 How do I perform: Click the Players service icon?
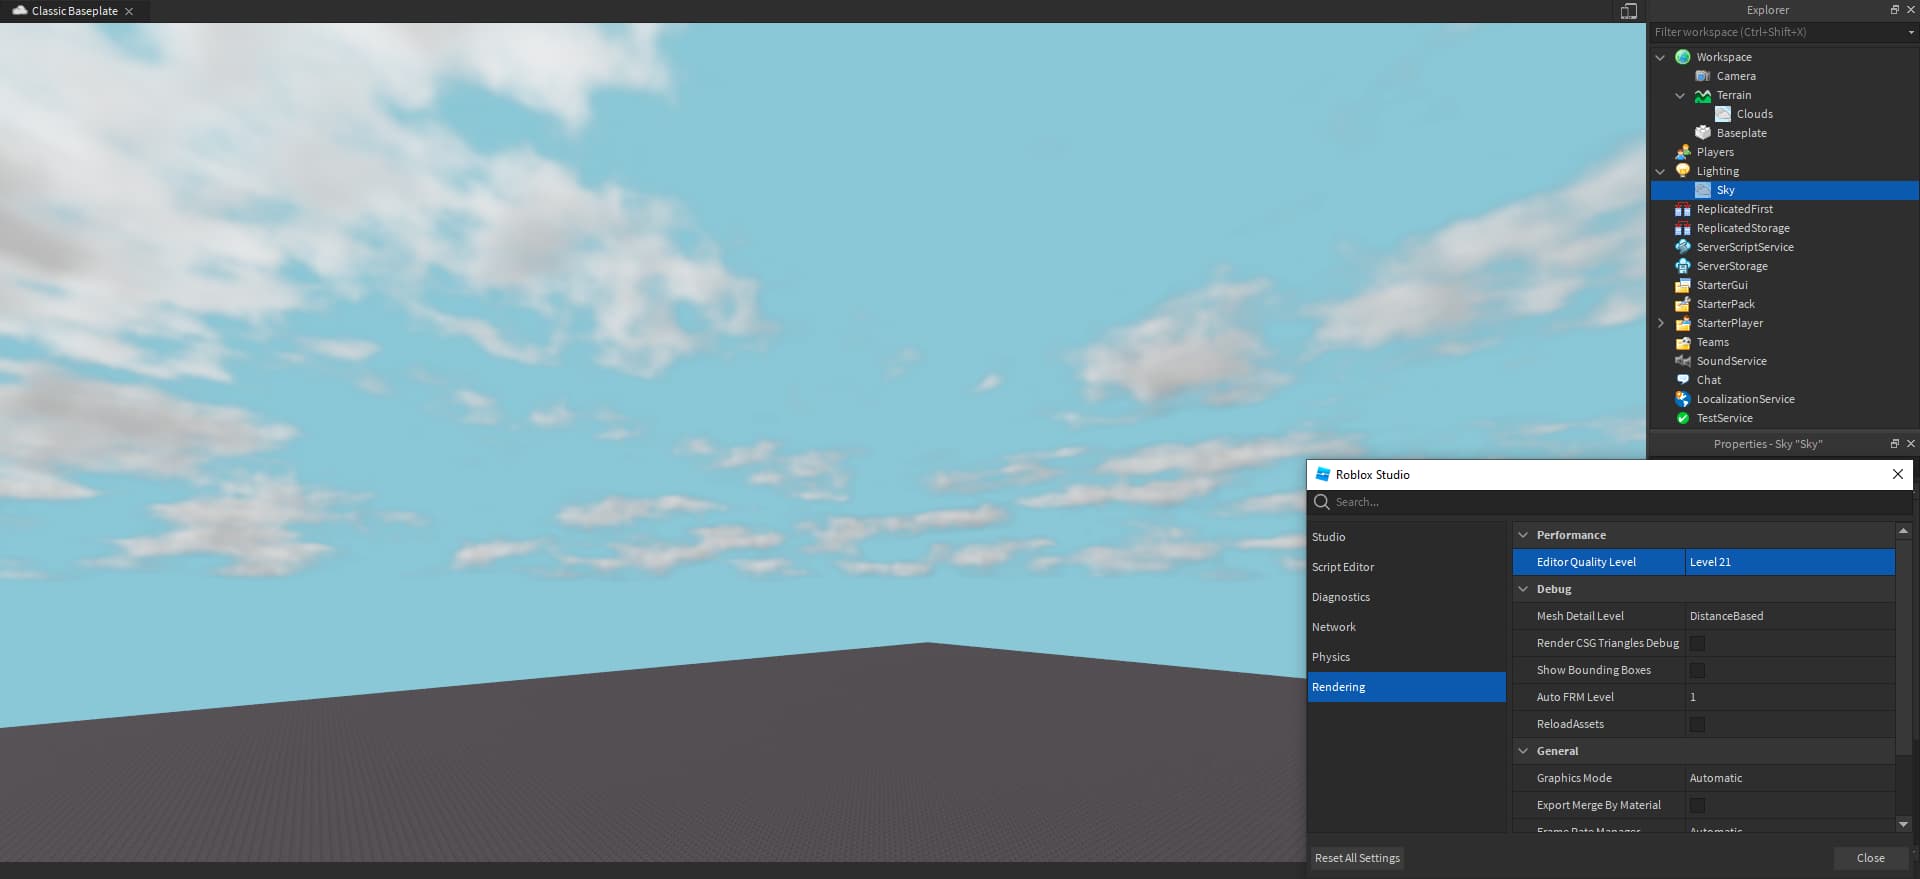pos(1683,152)
